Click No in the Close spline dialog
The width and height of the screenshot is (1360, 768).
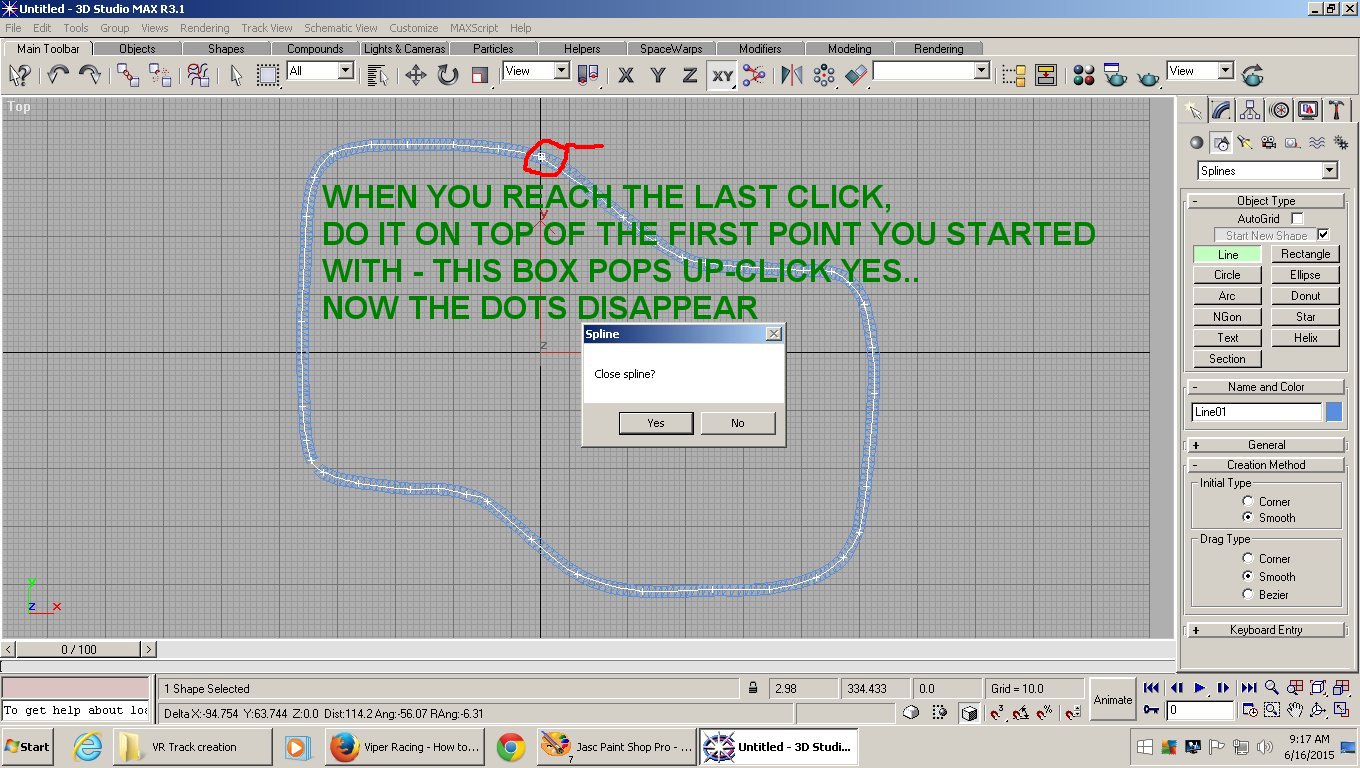tap(738, 423)
